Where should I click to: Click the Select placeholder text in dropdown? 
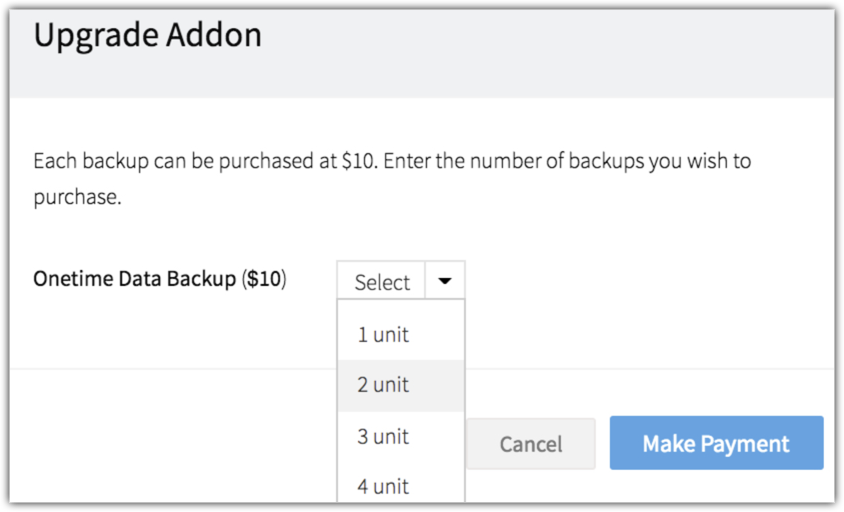click(382, 283)
